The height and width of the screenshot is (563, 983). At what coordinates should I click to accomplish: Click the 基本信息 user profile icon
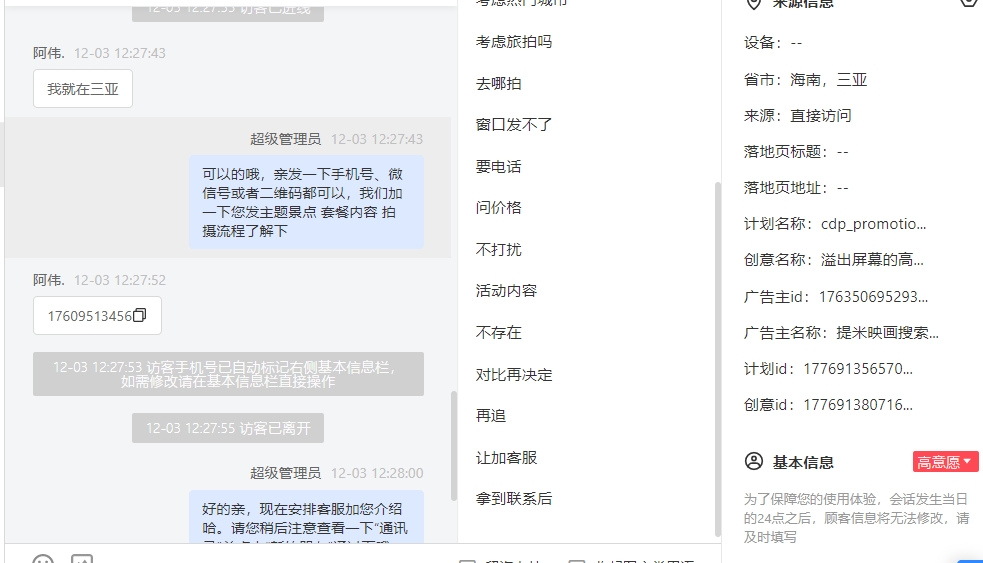tap(754, 461)
